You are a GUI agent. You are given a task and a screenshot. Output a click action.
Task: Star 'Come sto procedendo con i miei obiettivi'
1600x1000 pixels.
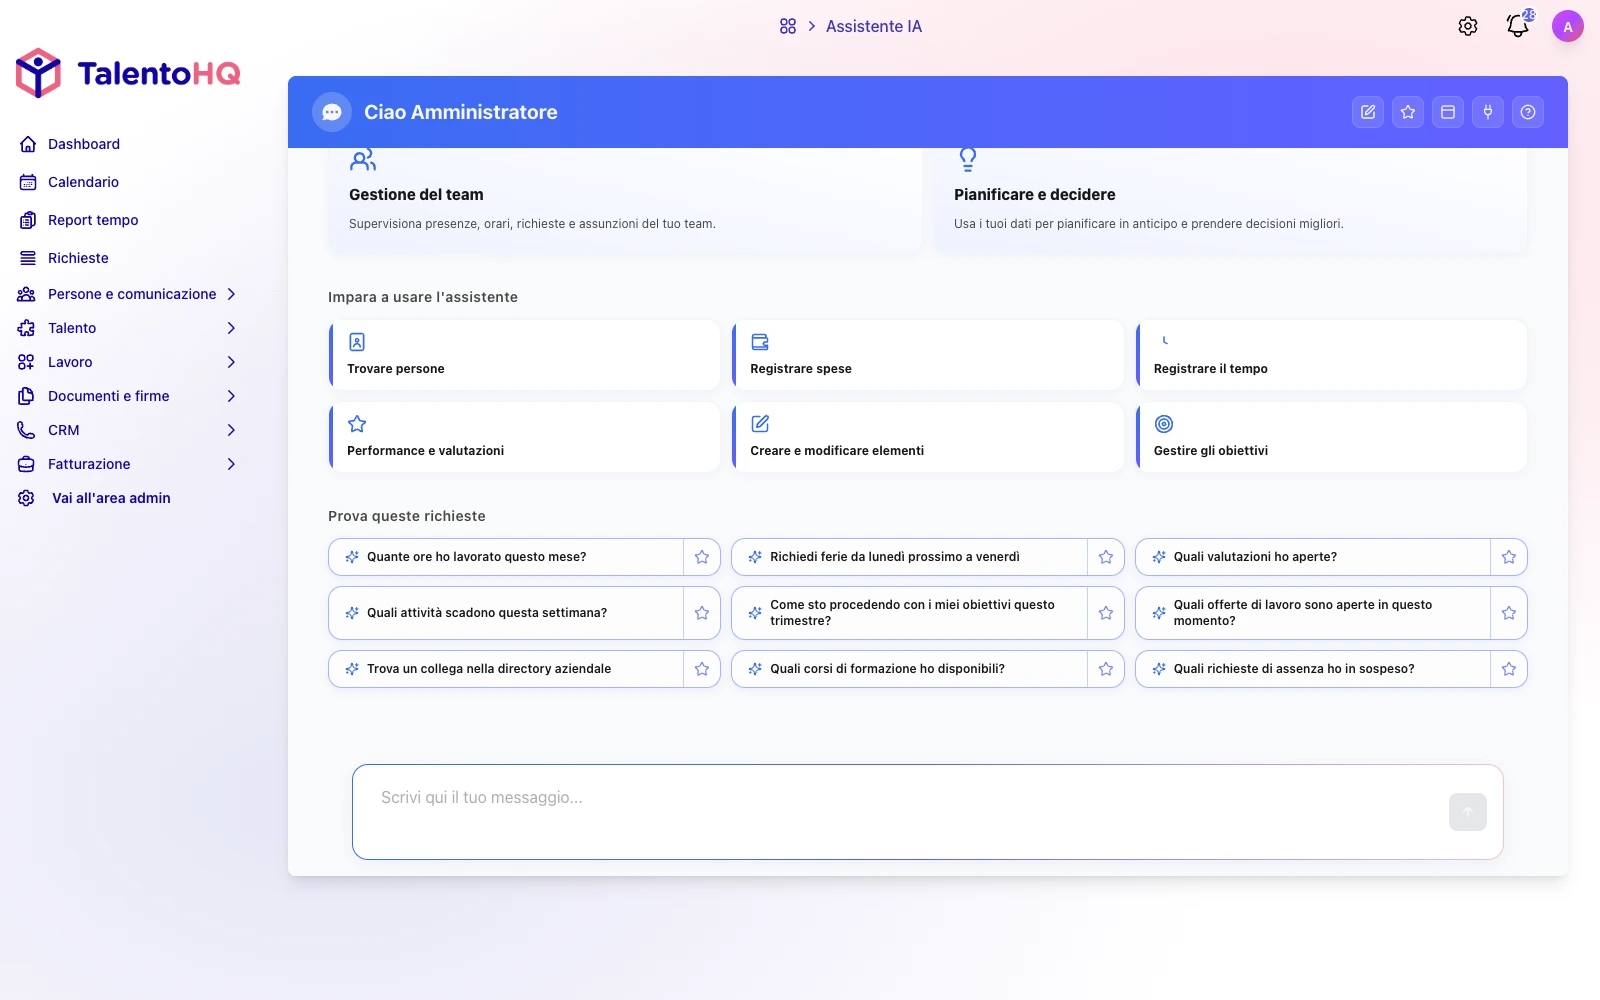click(1106, 613)
